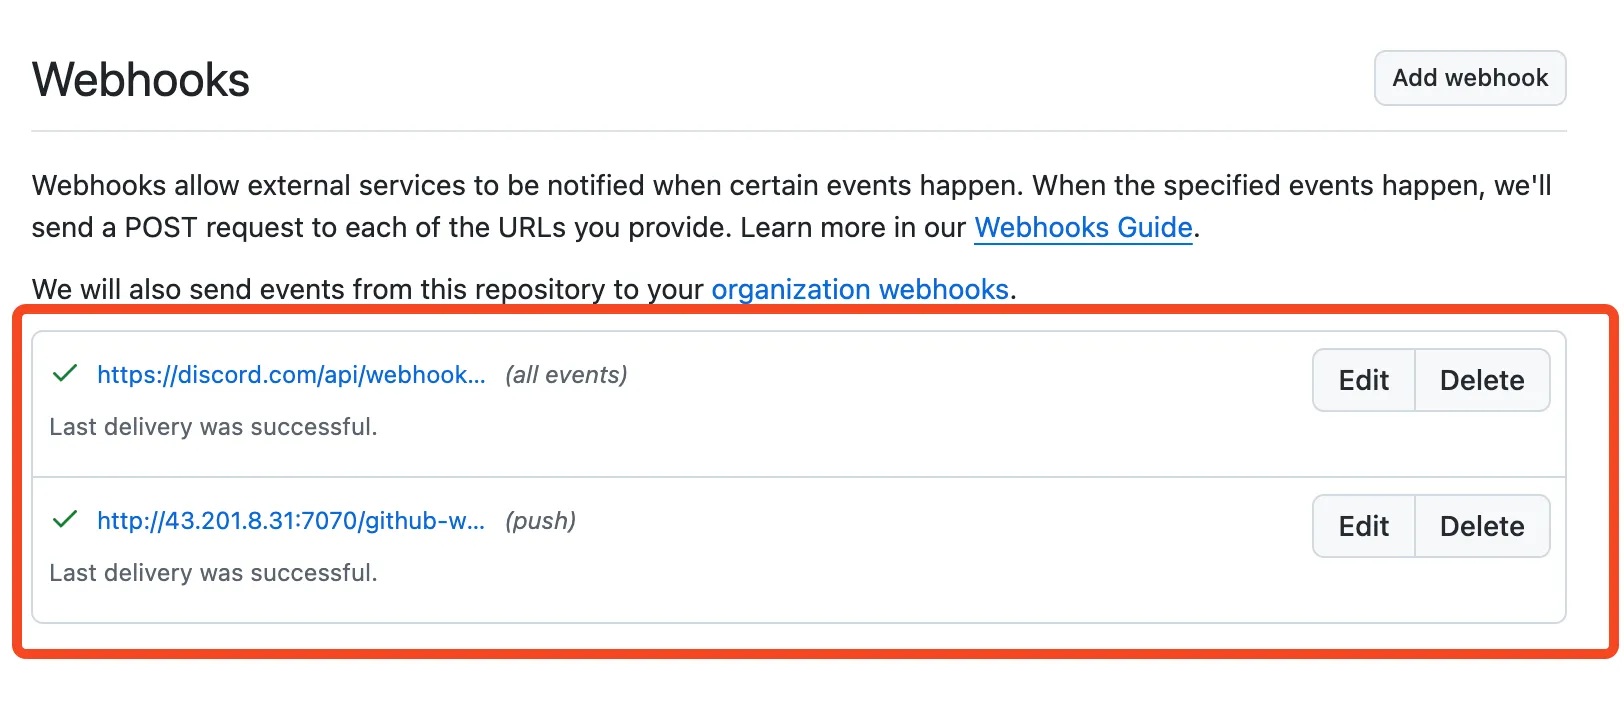Open the Webhooks Guide link
Screen dimensions: 1624x724
click(1083, 228)
